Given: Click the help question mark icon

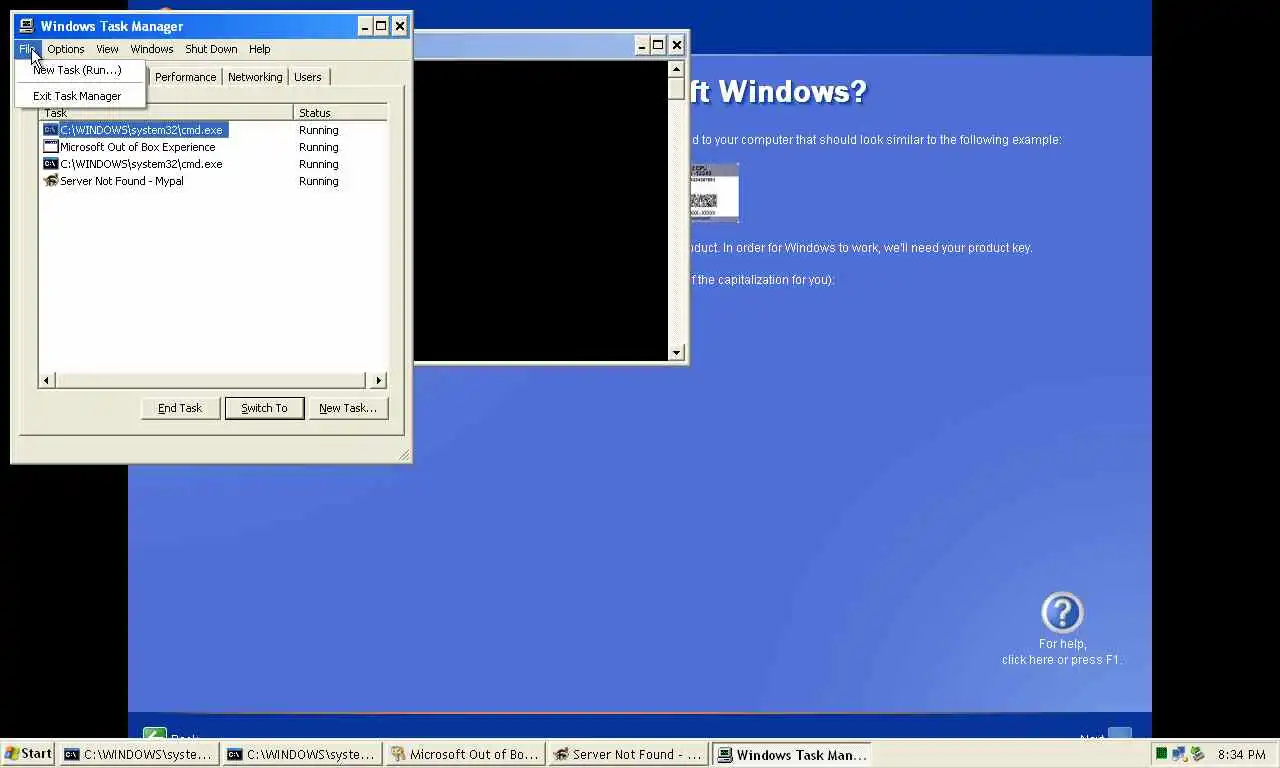Looking at the screenshot, I should 1062,613.
